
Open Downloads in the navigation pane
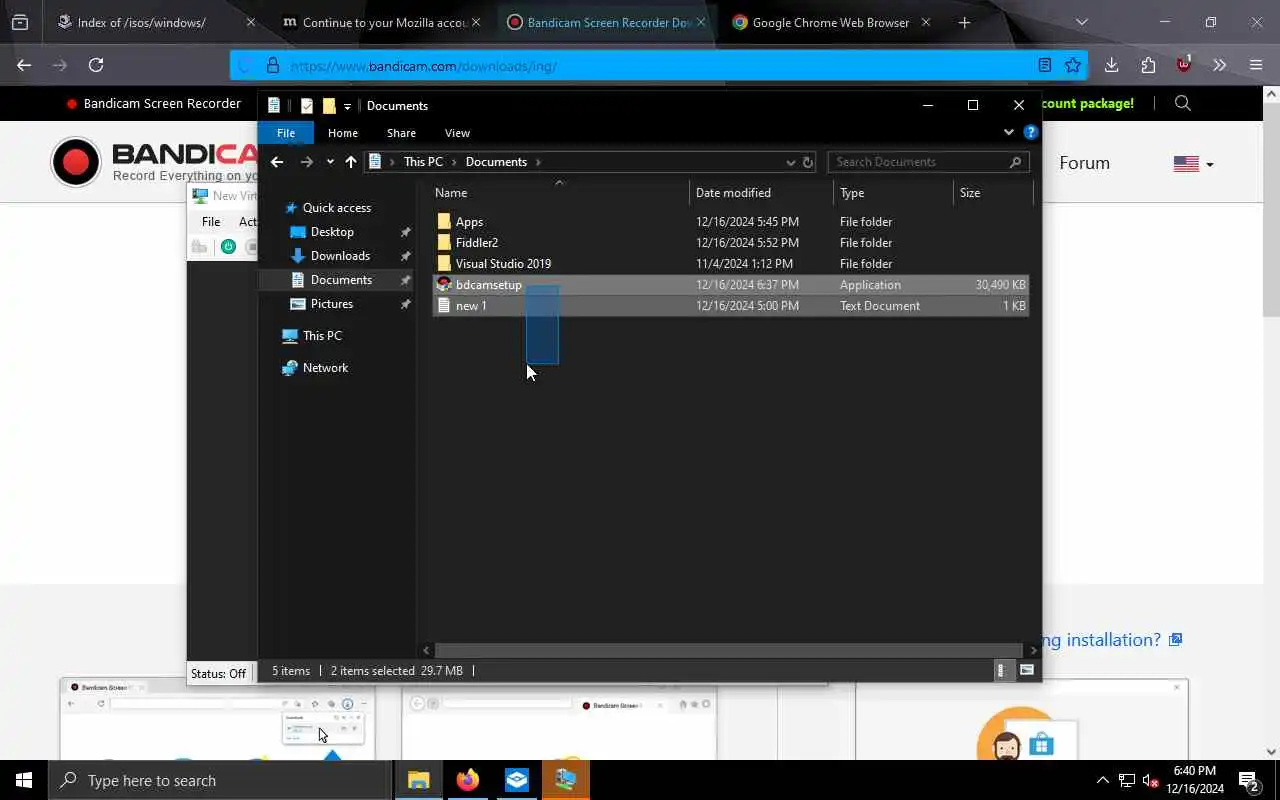click(340, 256)
